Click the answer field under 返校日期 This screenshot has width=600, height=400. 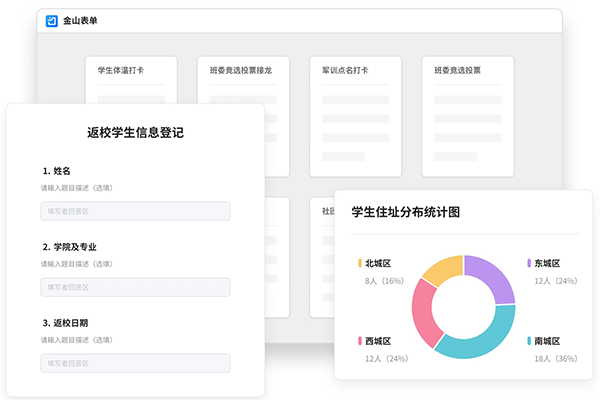click(135, 363)
